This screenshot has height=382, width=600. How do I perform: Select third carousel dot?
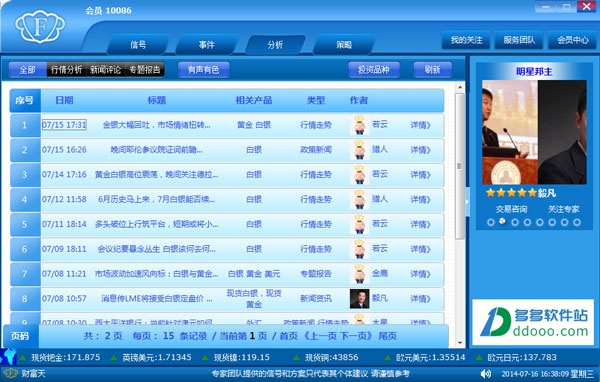(x=515, y=222)
